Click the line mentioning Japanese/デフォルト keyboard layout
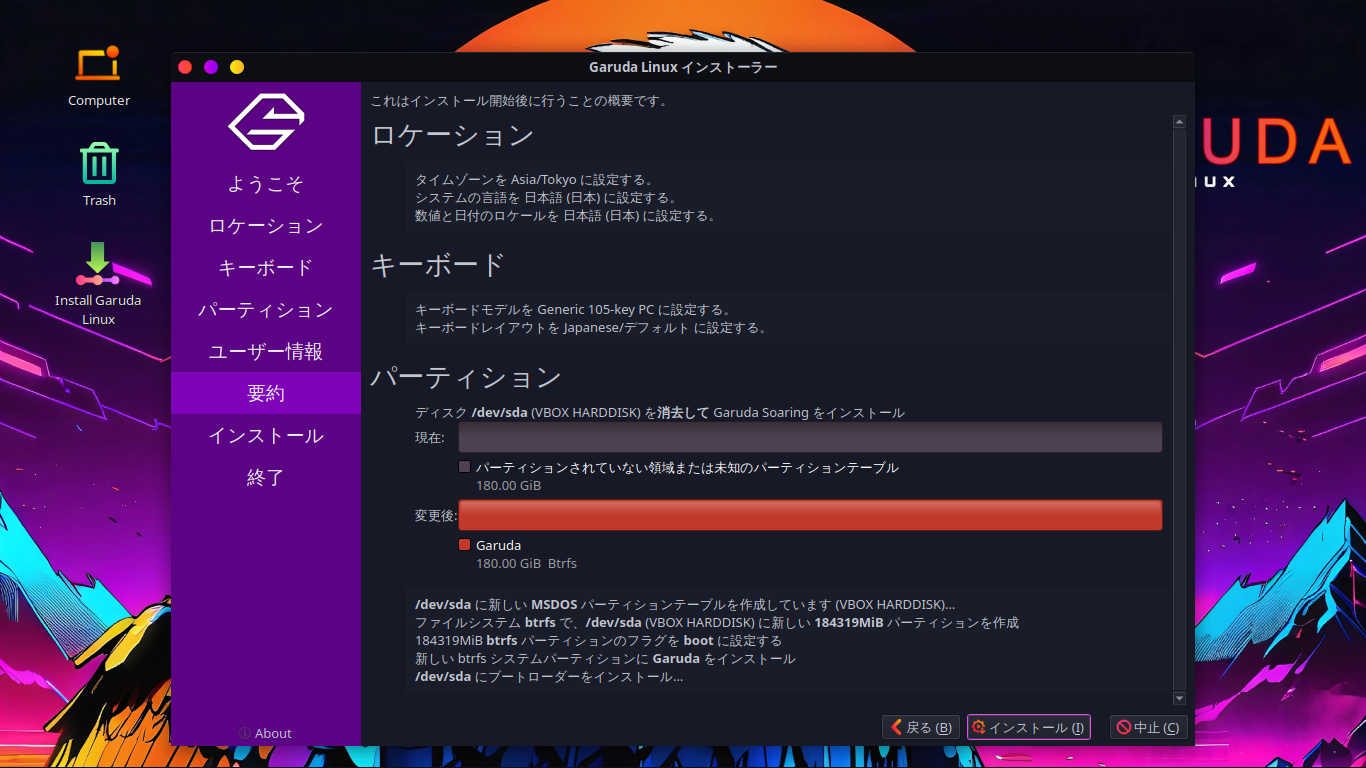1366x768 pixels. pos(591,328)
